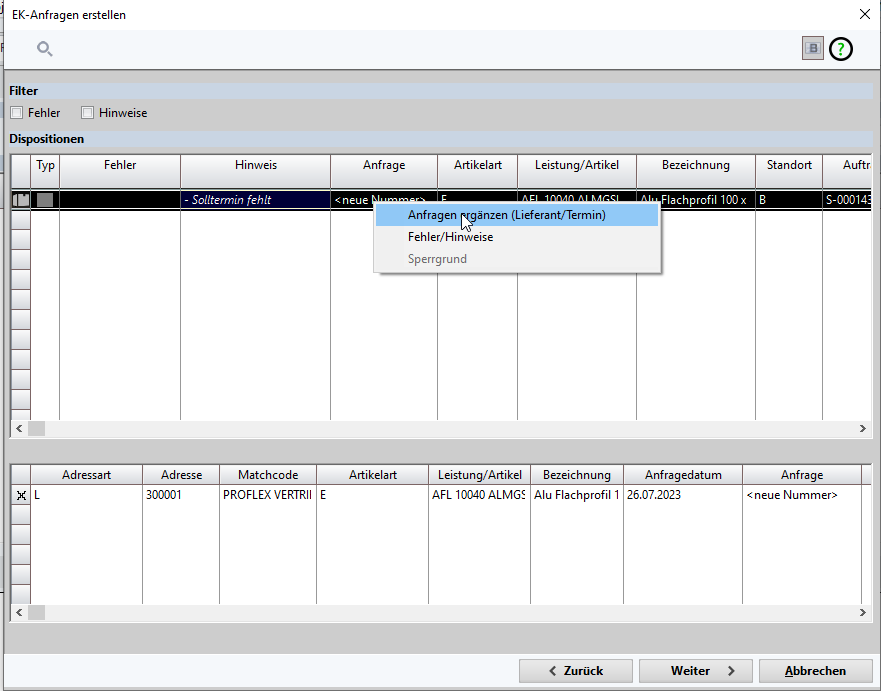
Task: Click the green help question mark icon
Action: coord(841,48)
